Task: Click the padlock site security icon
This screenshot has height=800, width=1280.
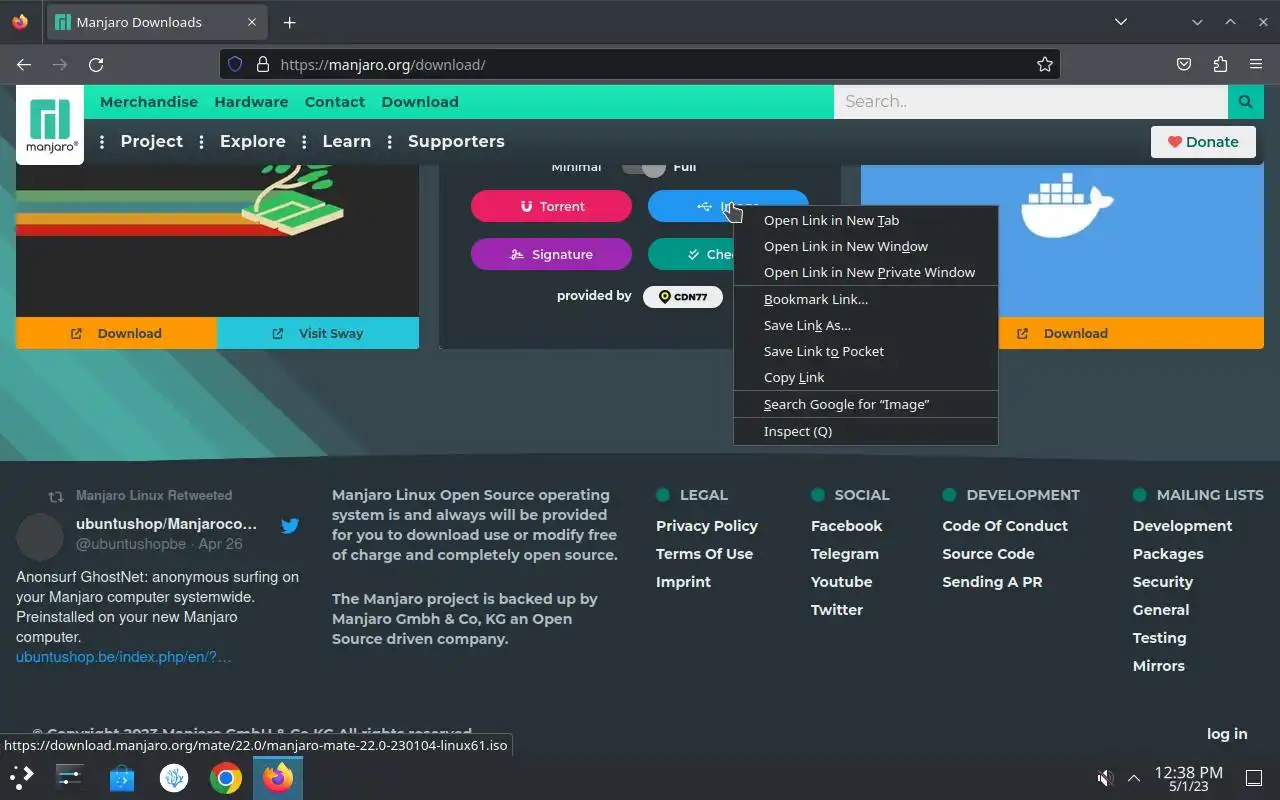Action: [263, 64]
